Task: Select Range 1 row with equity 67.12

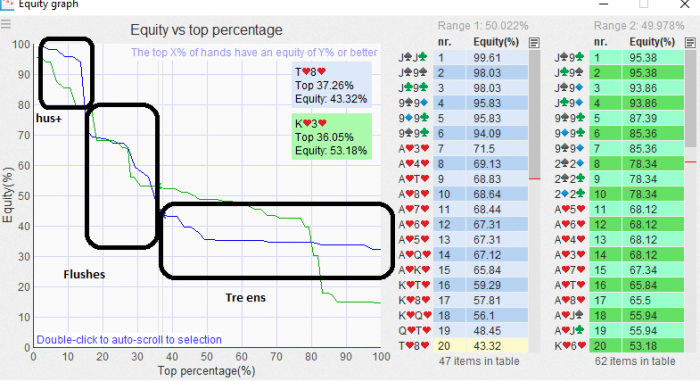Action: [x=462, y=255]
